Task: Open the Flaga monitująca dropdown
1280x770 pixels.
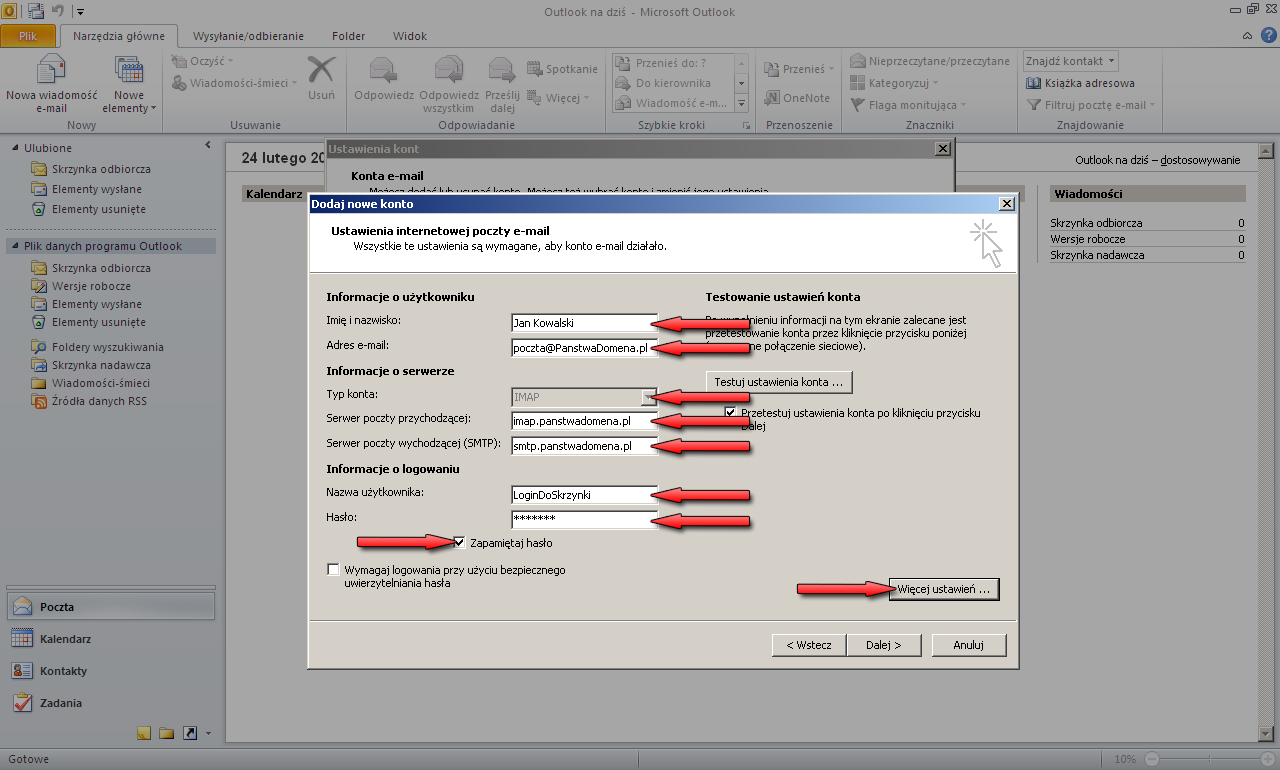Action: click(x=909, y=105)
